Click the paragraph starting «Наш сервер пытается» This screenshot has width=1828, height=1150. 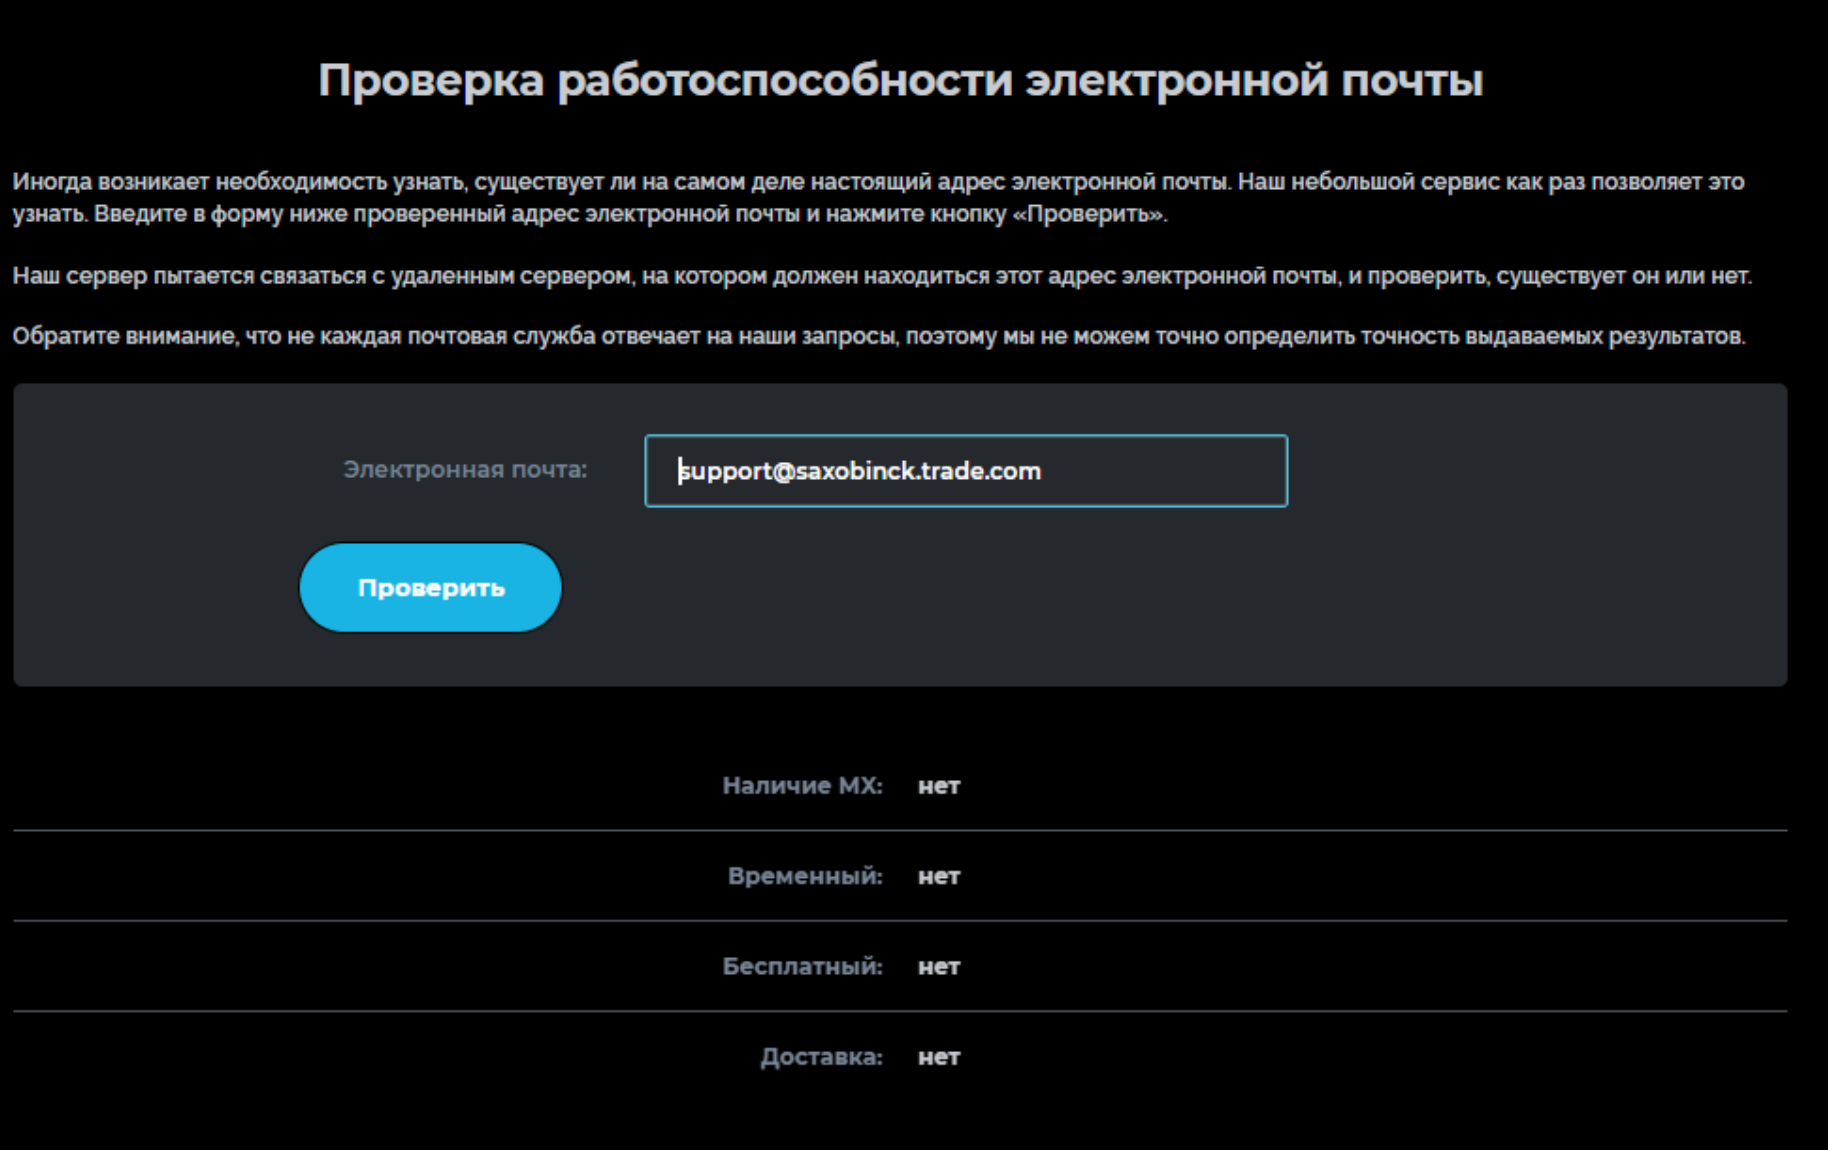(x=882, y=276)
